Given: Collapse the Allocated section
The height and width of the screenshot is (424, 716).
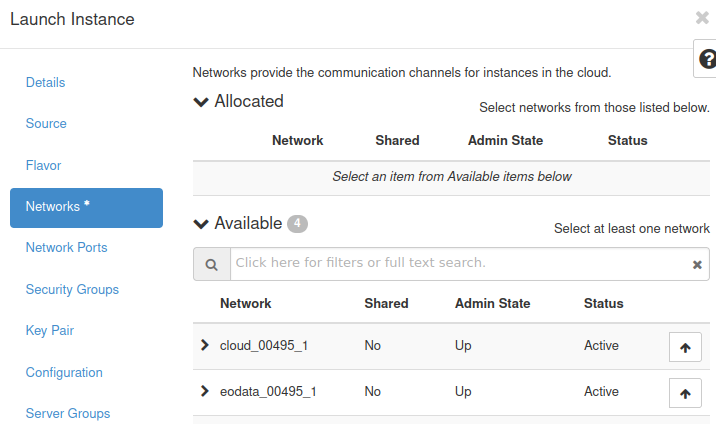Looking at the screenshot, I should (201, 102).
